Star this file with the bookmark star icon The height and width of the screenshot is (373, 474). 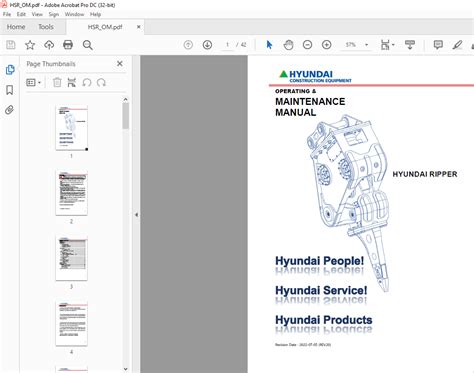pos(30,45)
